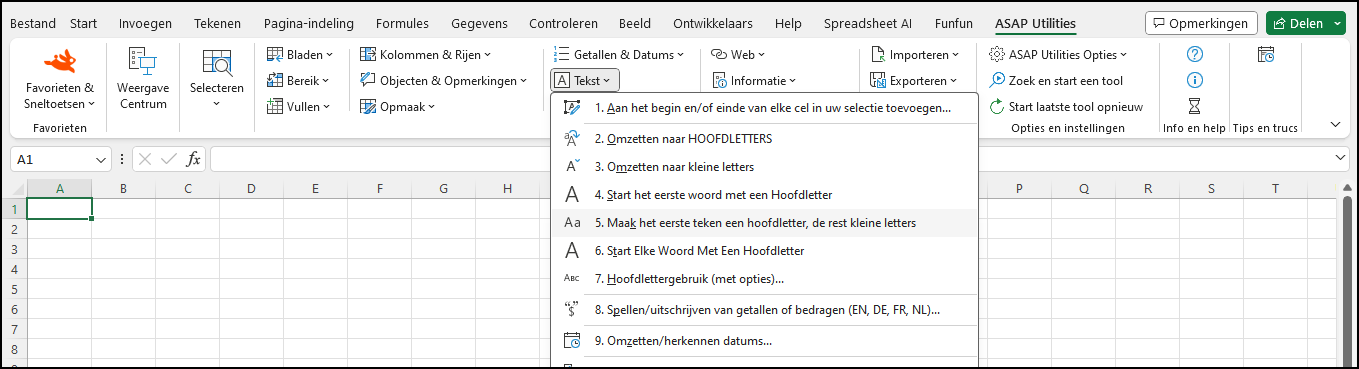Click the info circle icon

pos(1194,80)
